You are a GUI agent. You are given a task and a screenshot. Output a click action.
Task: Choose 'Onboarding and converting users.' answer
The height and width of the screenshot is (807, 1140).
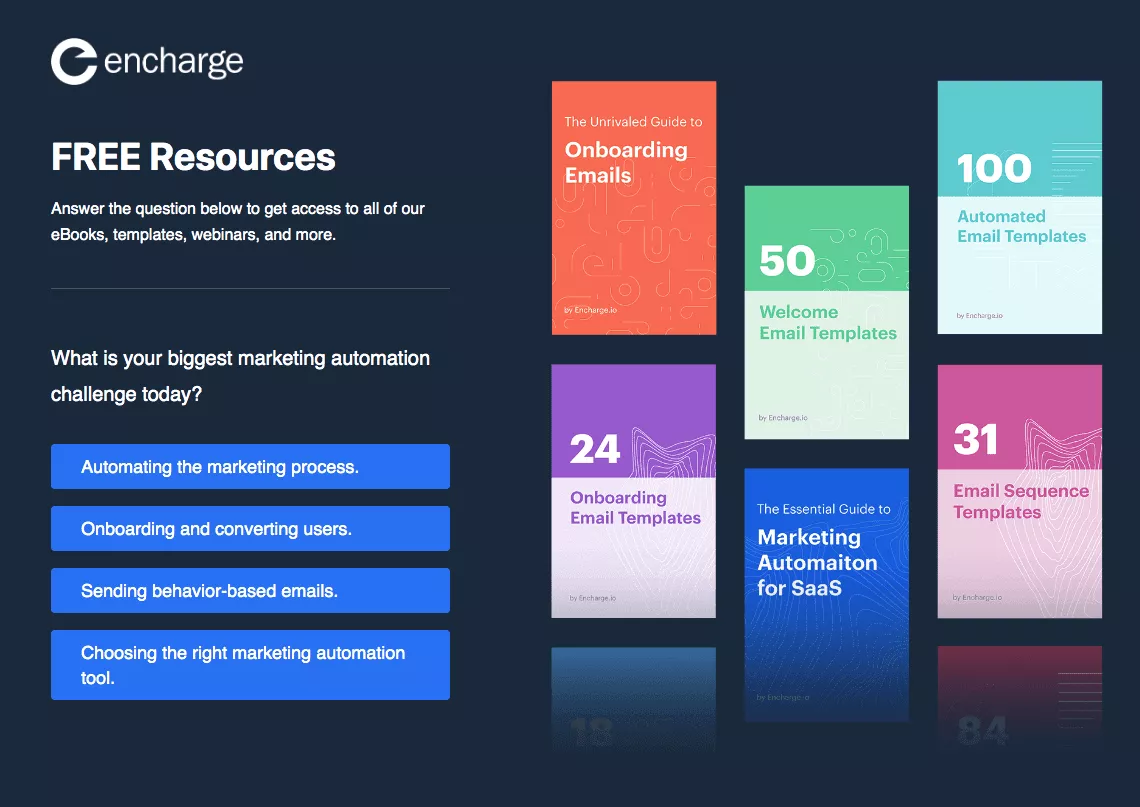(x=250, y=529)
